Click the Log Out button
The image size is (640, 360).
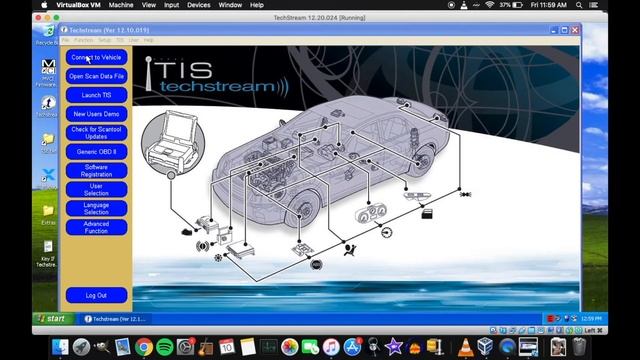point(96,296)
